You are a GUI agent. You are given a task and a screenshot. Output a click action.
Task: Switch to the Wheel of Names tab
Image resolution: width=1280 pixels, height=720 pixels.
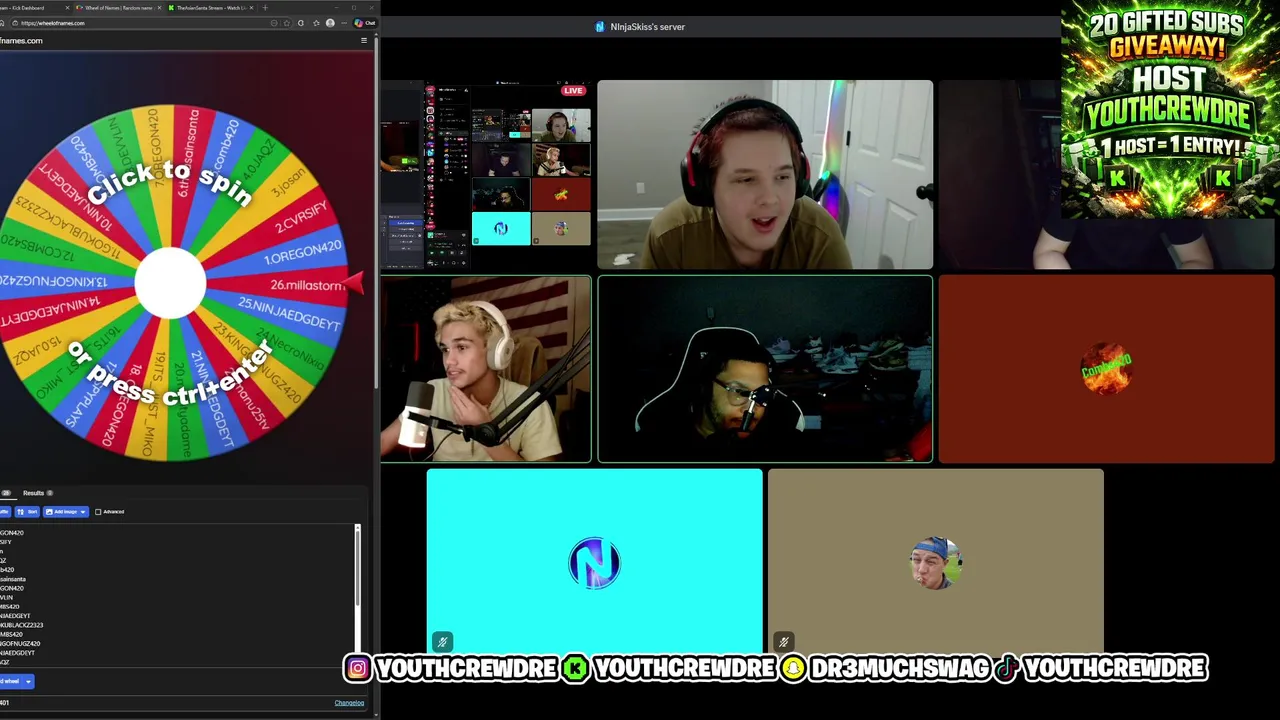click(118, 8)
